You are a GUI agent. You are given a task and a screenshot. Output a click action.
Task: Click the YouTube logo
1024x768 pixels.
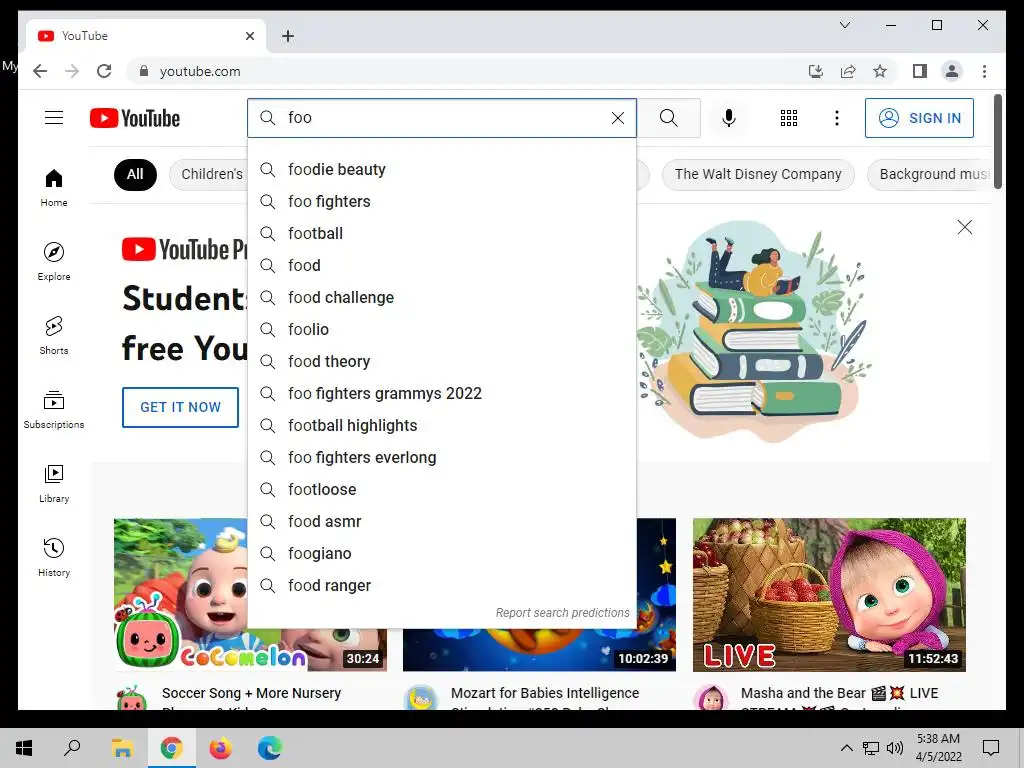click(x=135, y=118)
